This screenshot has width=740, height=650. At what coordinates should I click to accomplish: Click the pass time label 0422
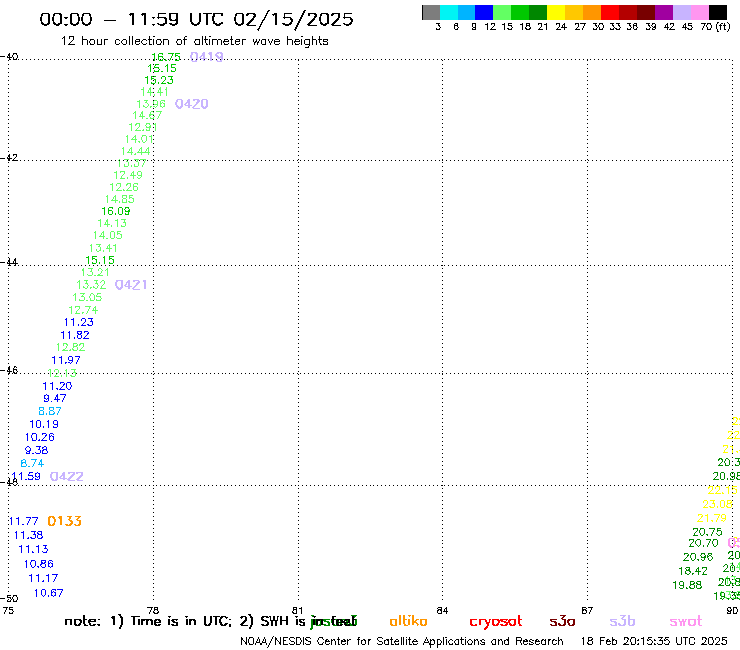[67, 476]
